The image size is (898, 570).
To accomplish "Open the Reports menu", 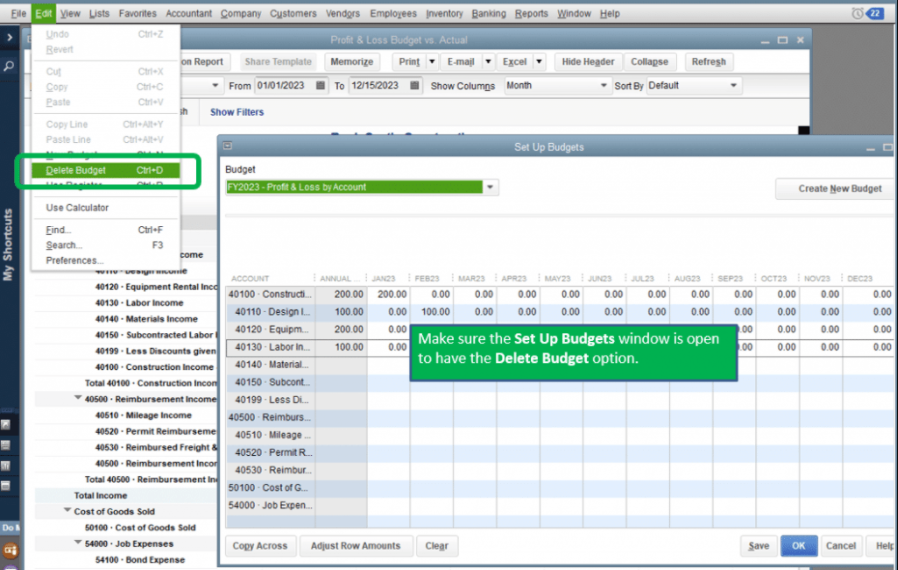I will [531, 13].
